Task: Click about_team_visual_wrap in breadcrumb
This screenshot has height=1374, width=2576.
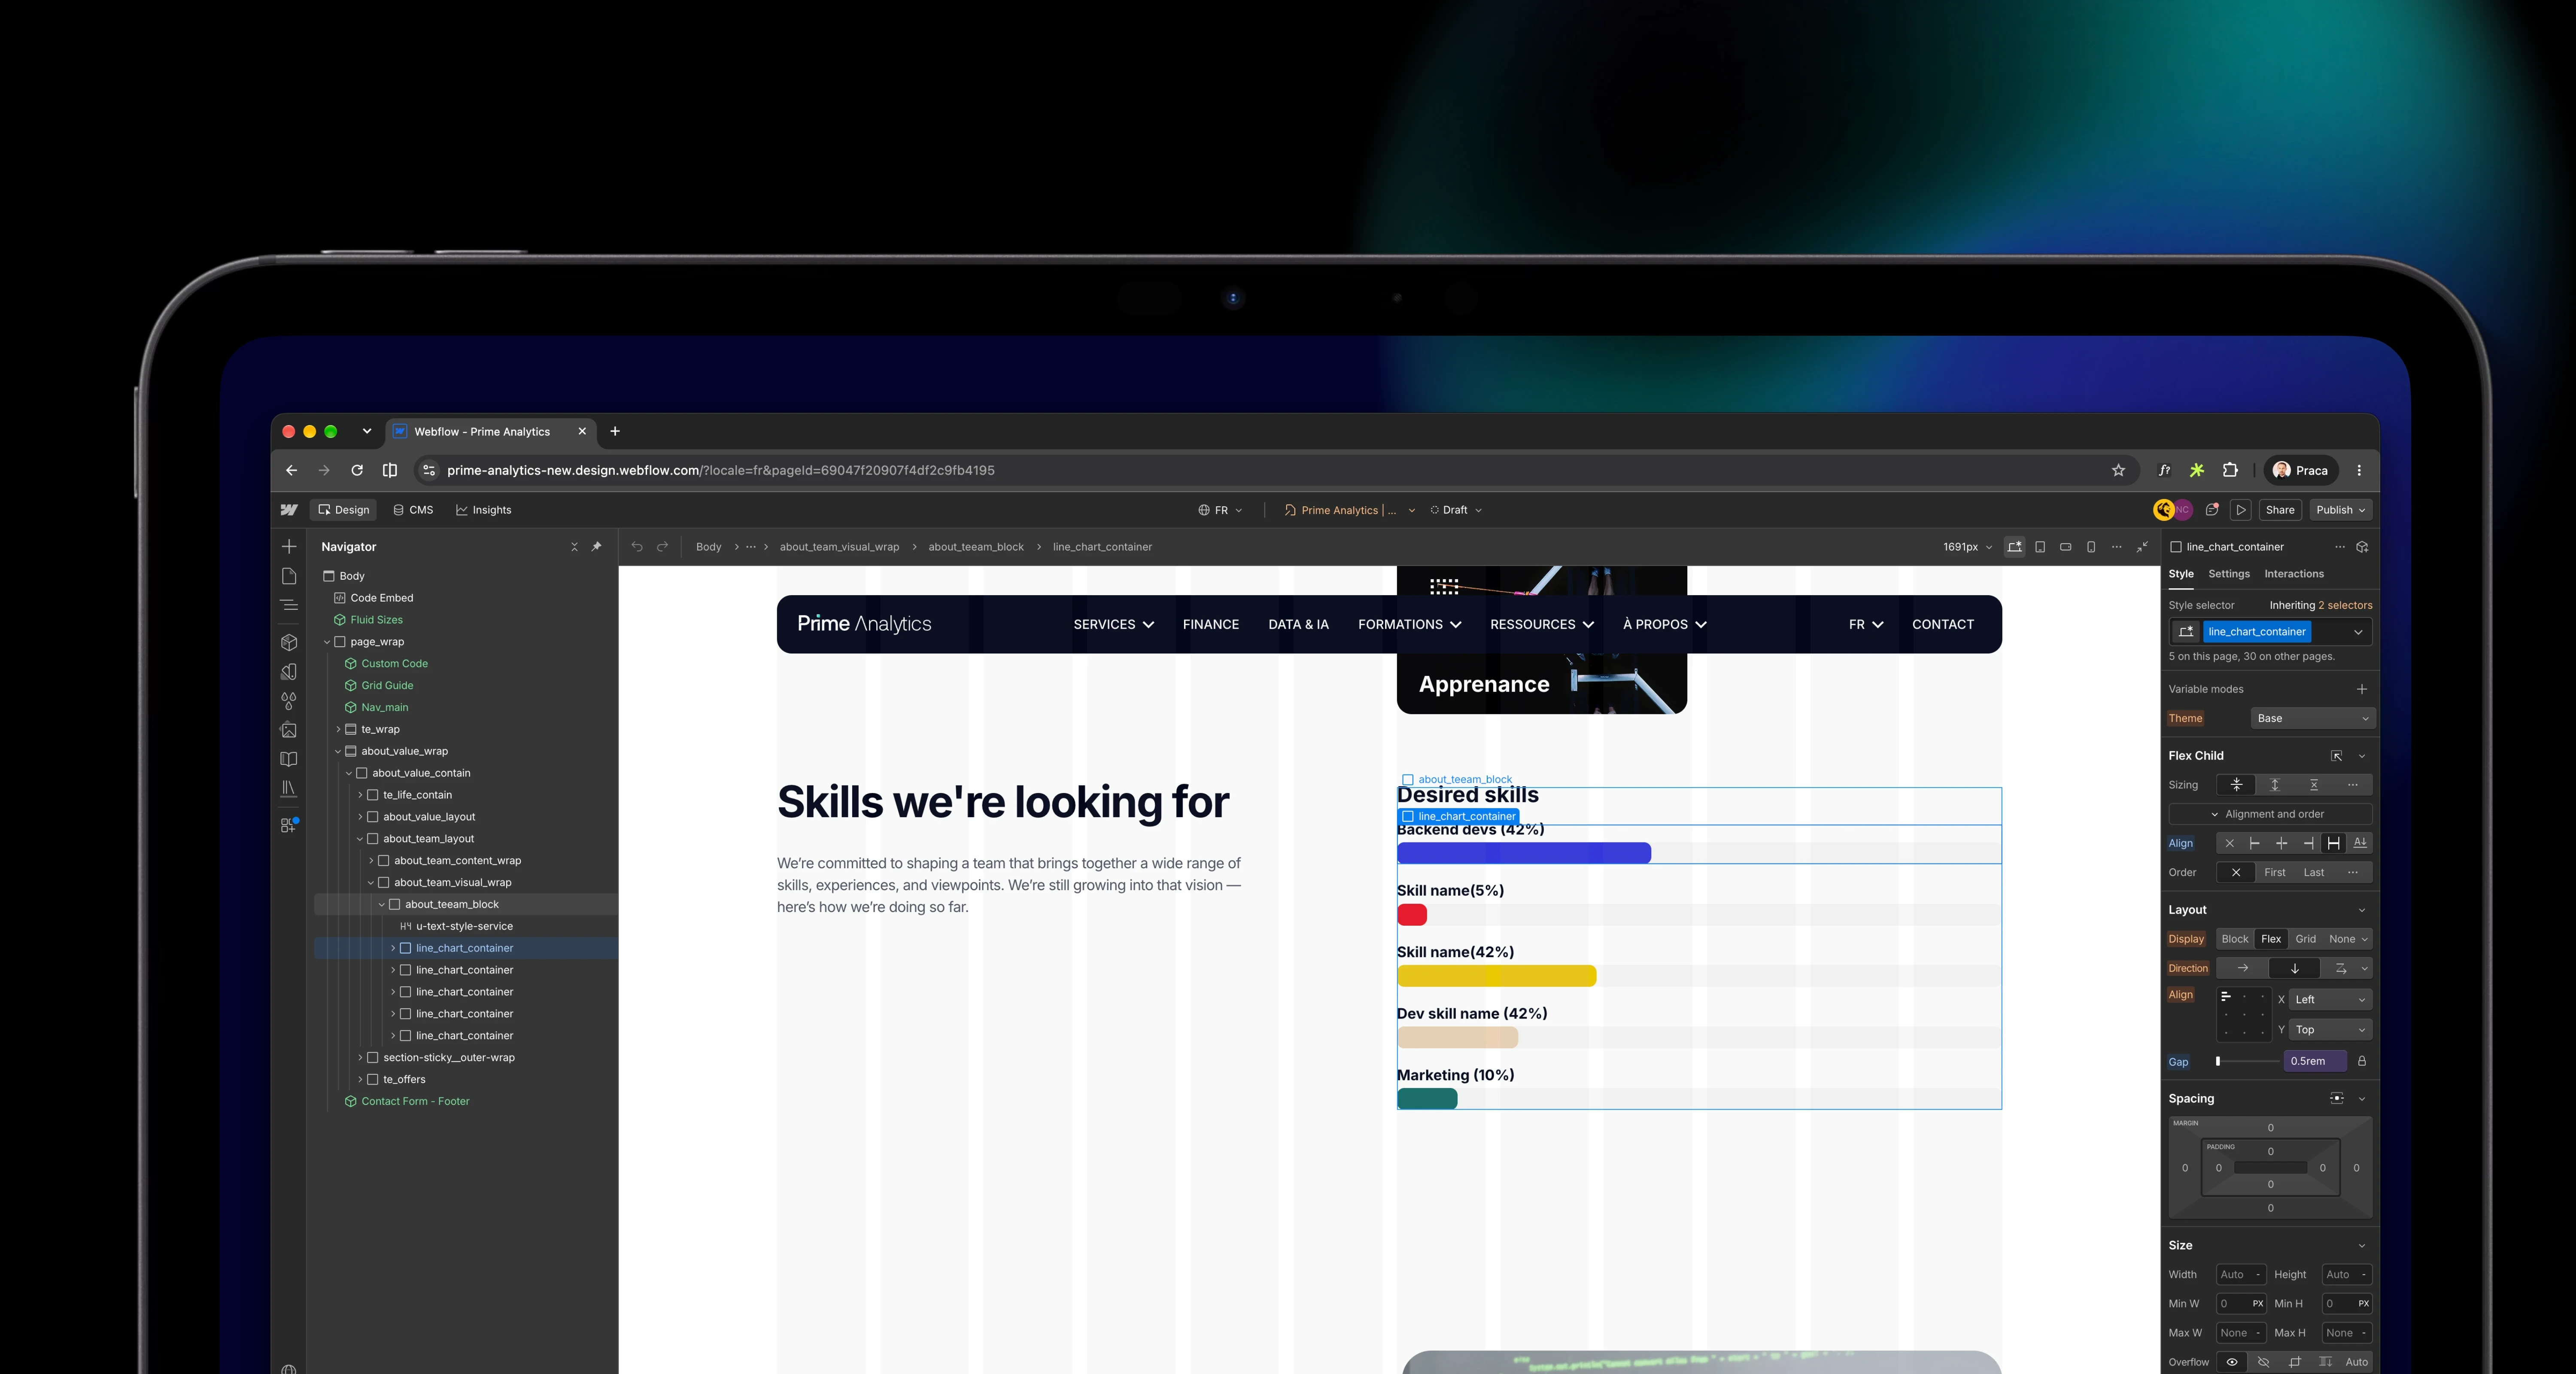Action: coord(839,547)
